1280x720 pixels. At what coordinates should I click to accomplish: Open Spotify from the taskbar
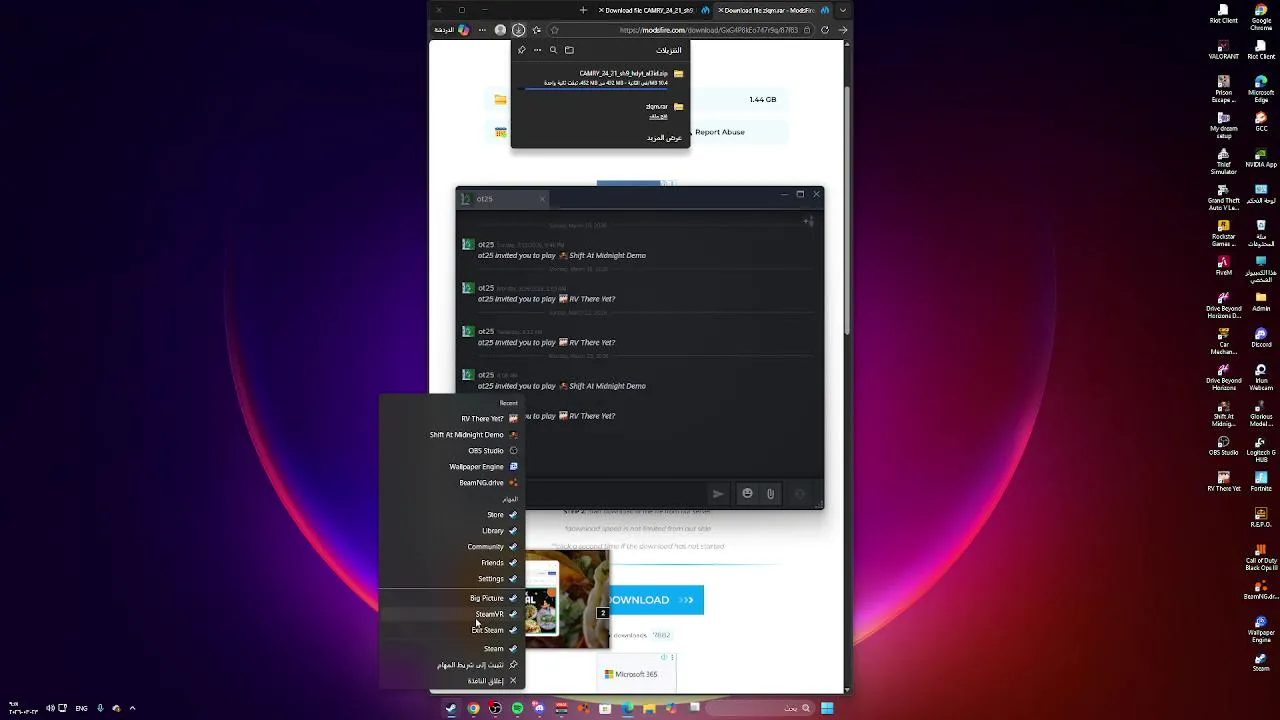517,709
